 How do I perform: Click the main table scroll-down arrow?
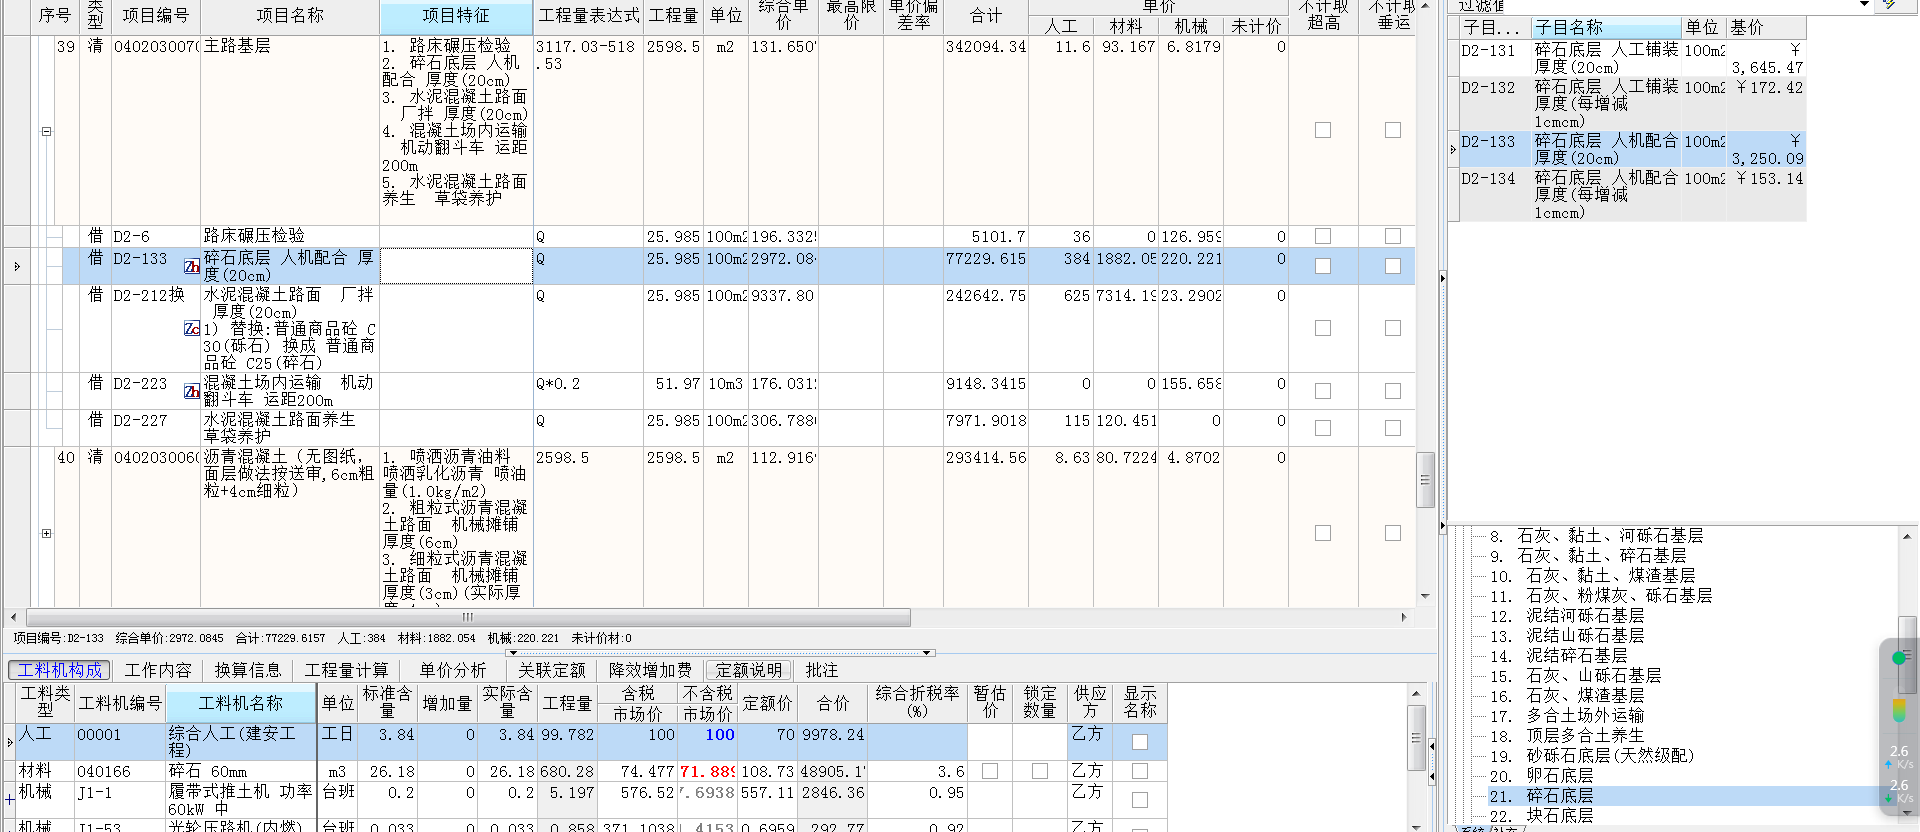click(1425, 596)
